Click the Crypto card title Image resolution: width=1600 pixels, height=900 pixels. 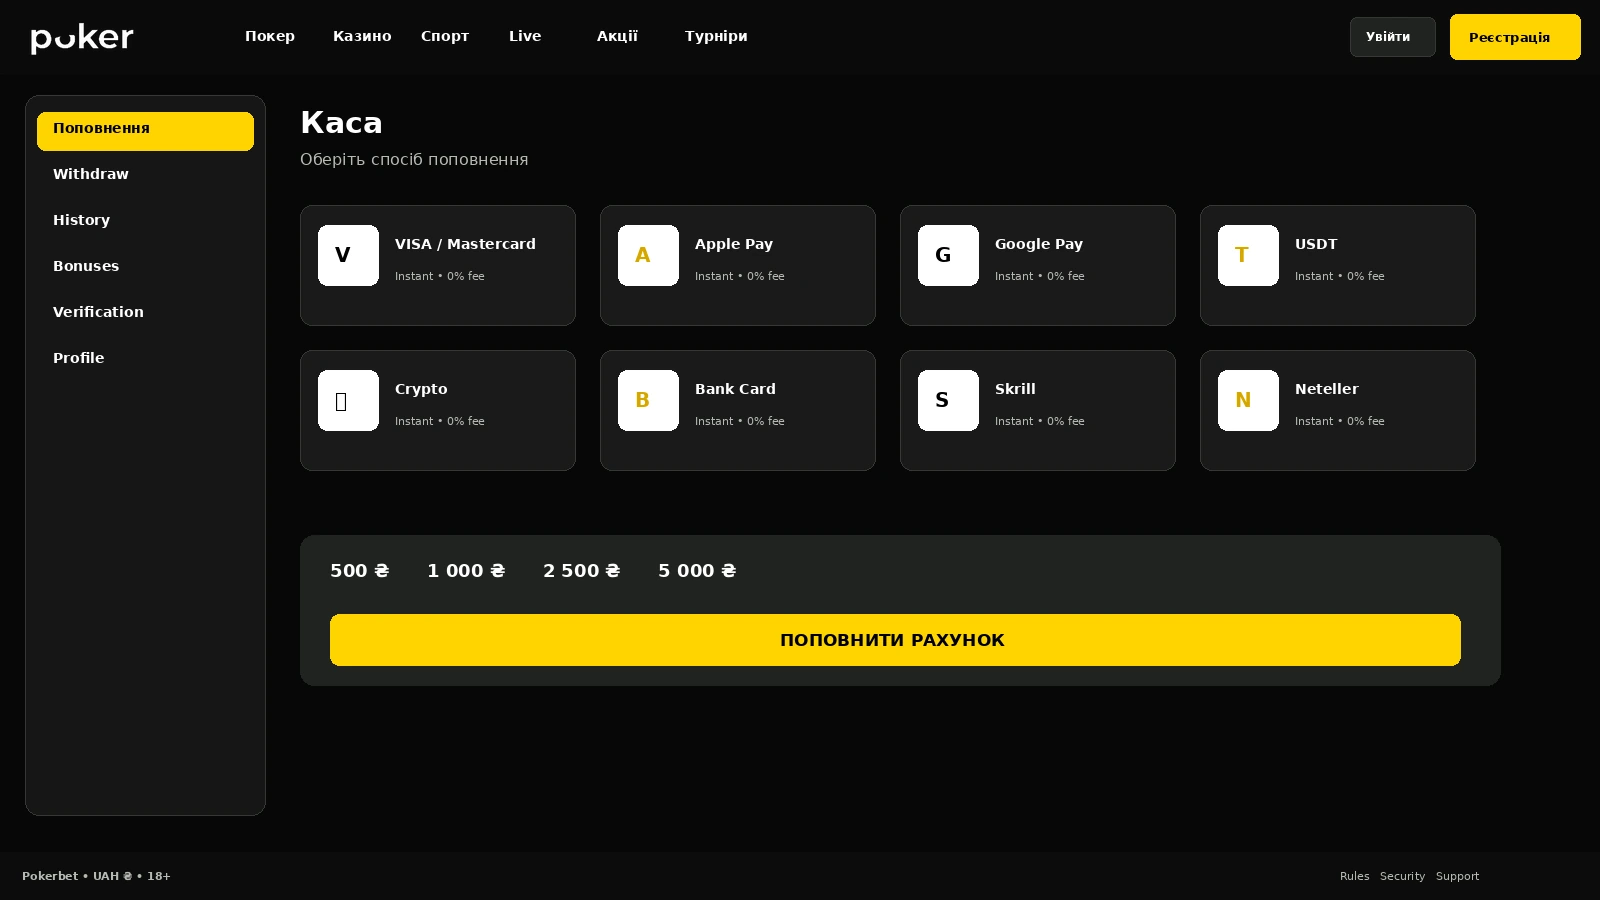click(421, 389)
